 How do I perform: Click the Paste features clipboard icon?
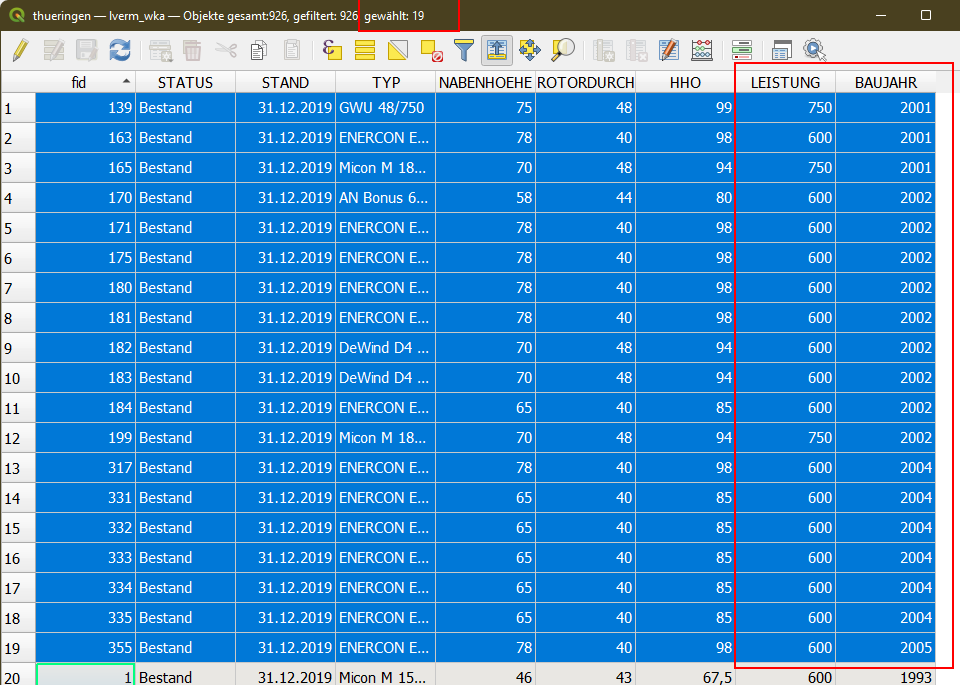click(x=292, y=50)
